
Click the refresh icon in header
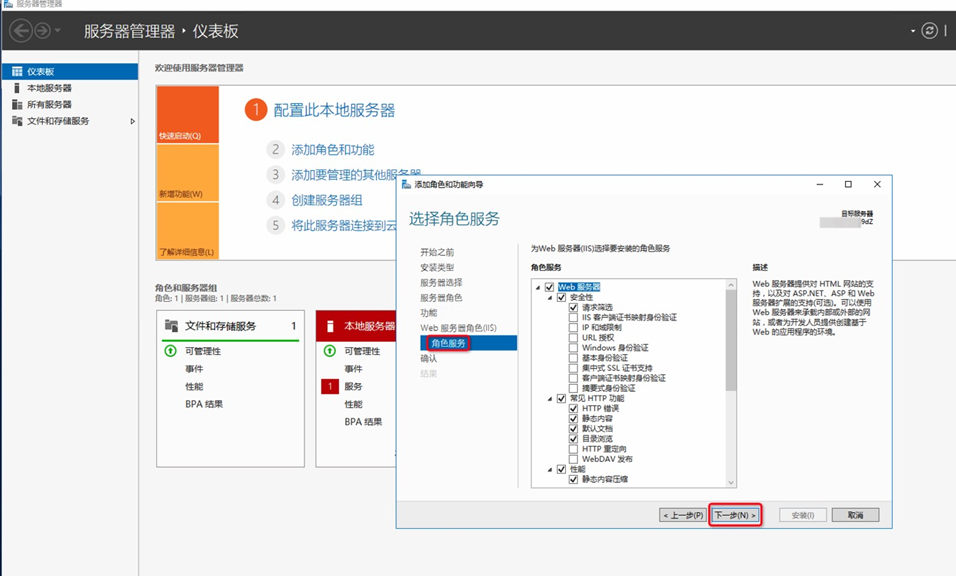930,31
